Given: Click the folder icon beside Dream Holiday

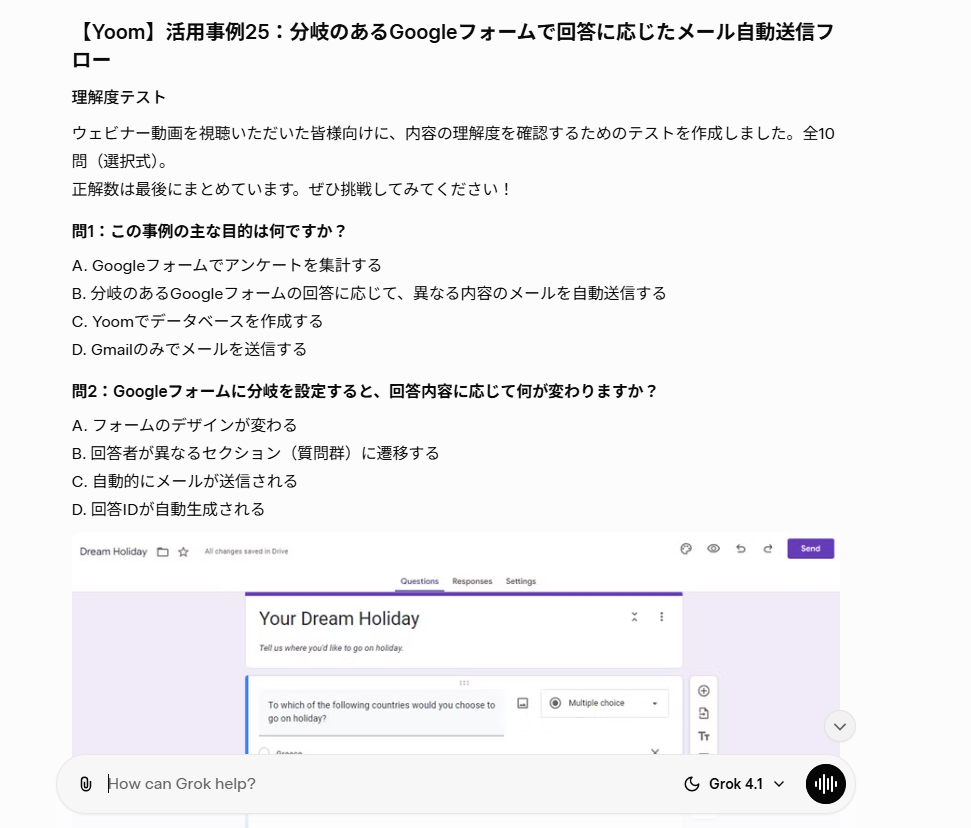Looking at the screenshot, I should click(163, 552).
